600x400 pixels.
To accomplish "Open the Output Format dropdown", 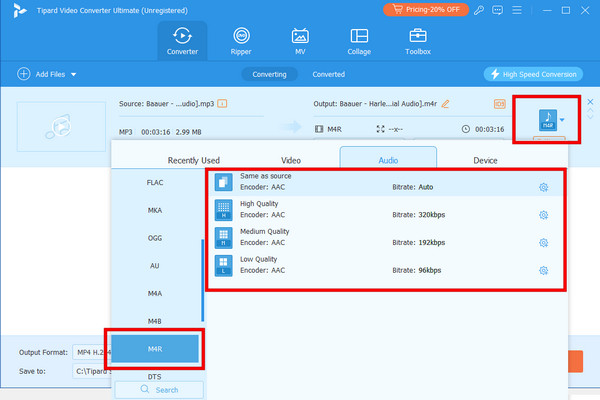I will [x=92, y=352].
